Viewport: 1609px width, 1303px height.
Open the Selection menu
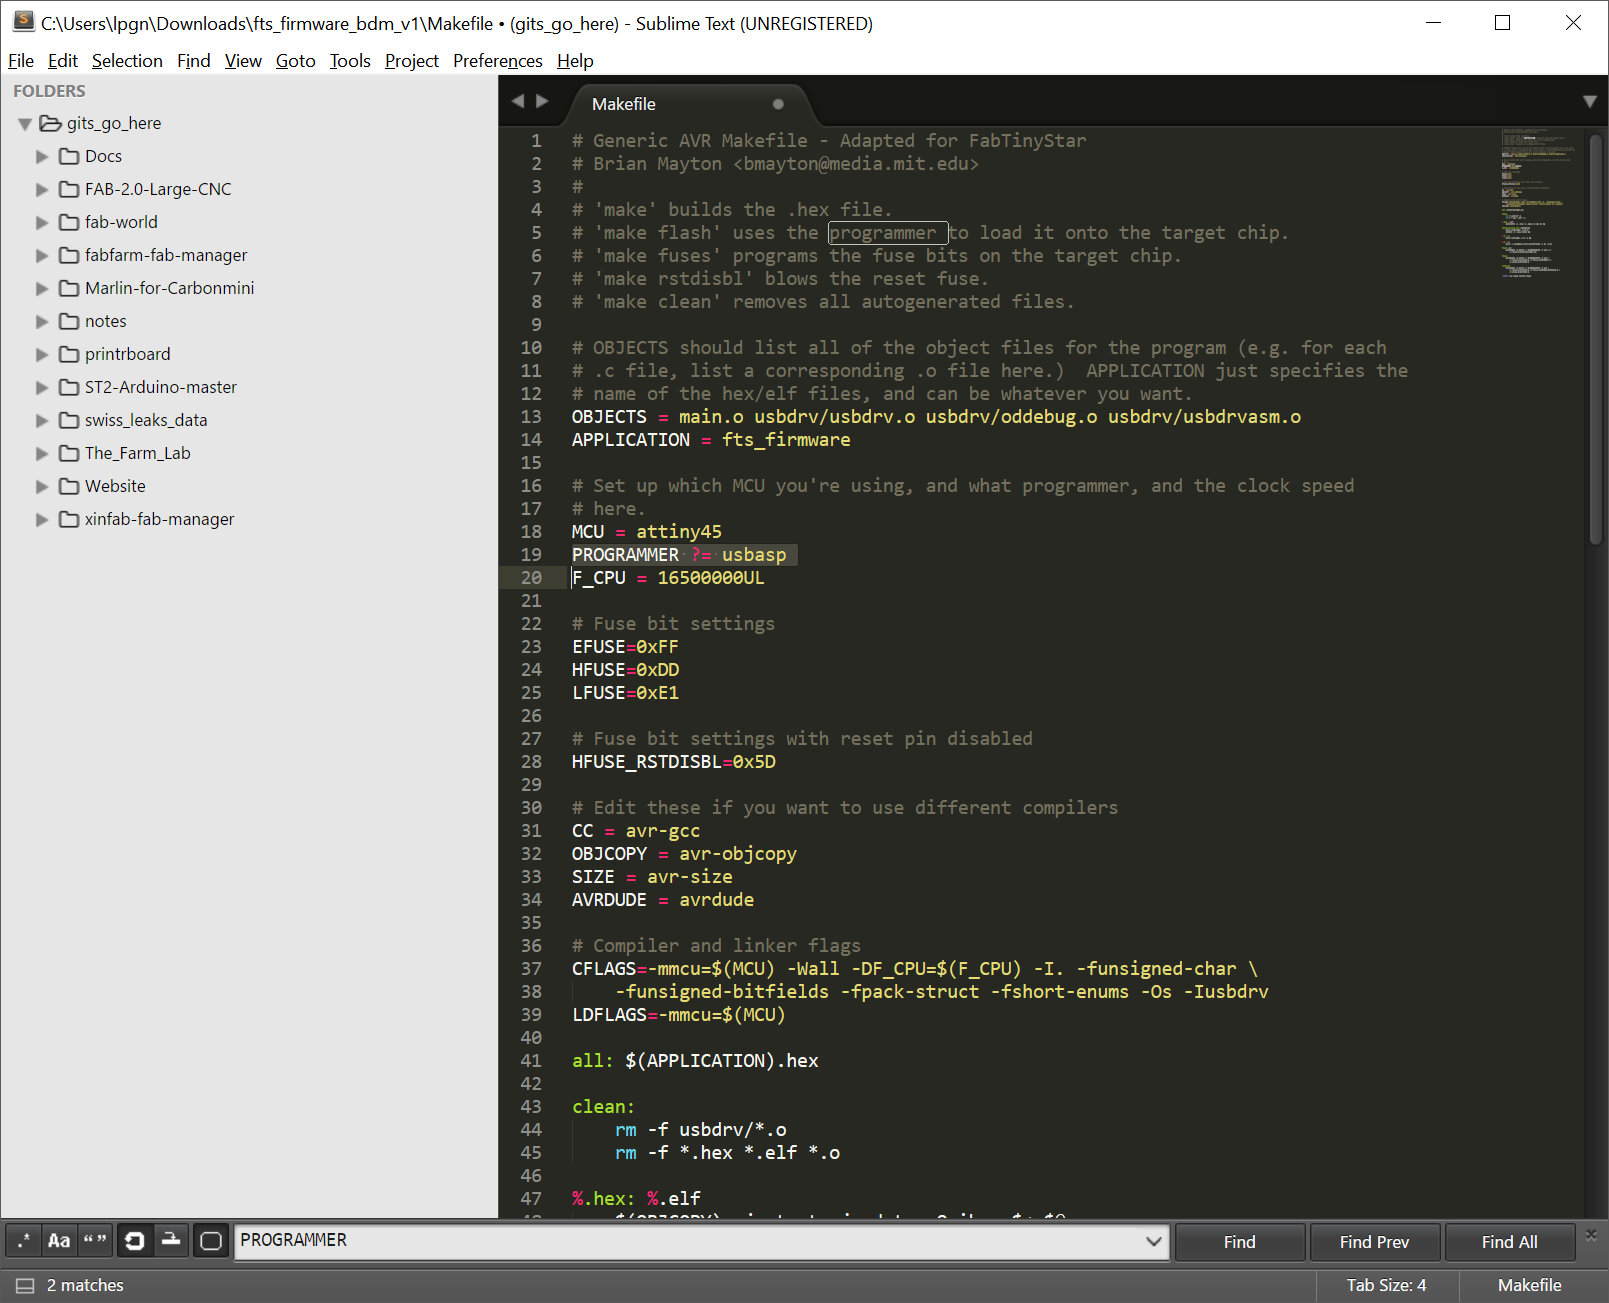click(127, 61)
